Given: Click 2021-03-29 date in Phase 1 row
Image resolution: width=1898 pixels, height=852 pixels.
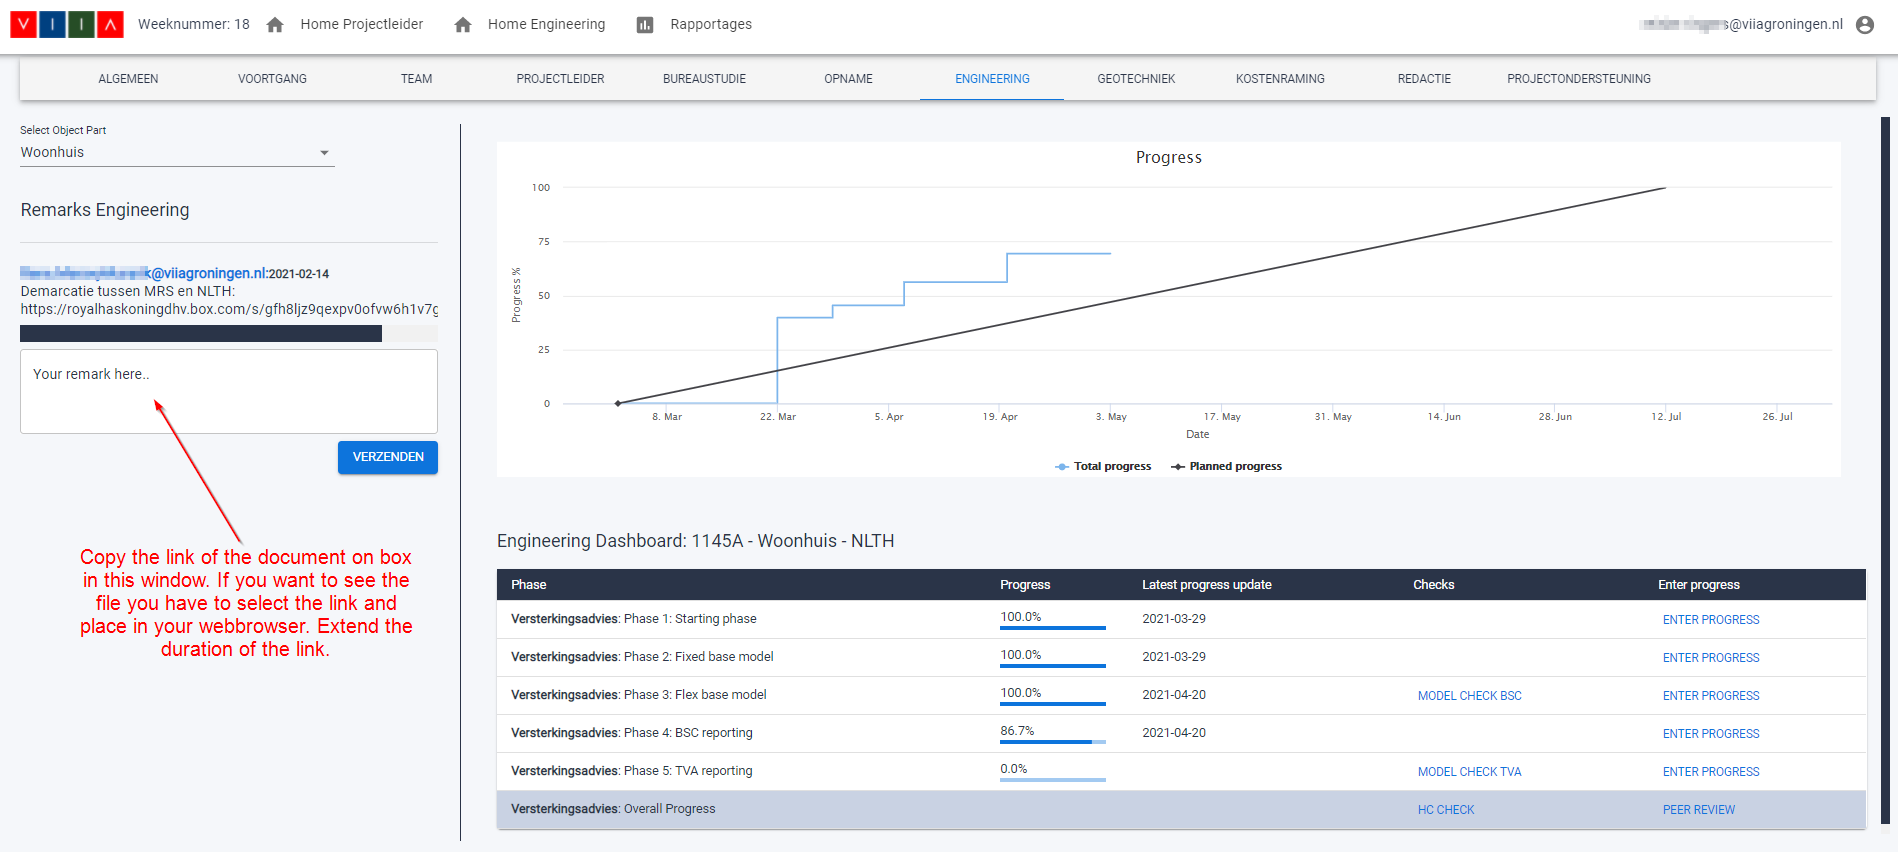Looking at the screenshot, I should pos(1174,619).
